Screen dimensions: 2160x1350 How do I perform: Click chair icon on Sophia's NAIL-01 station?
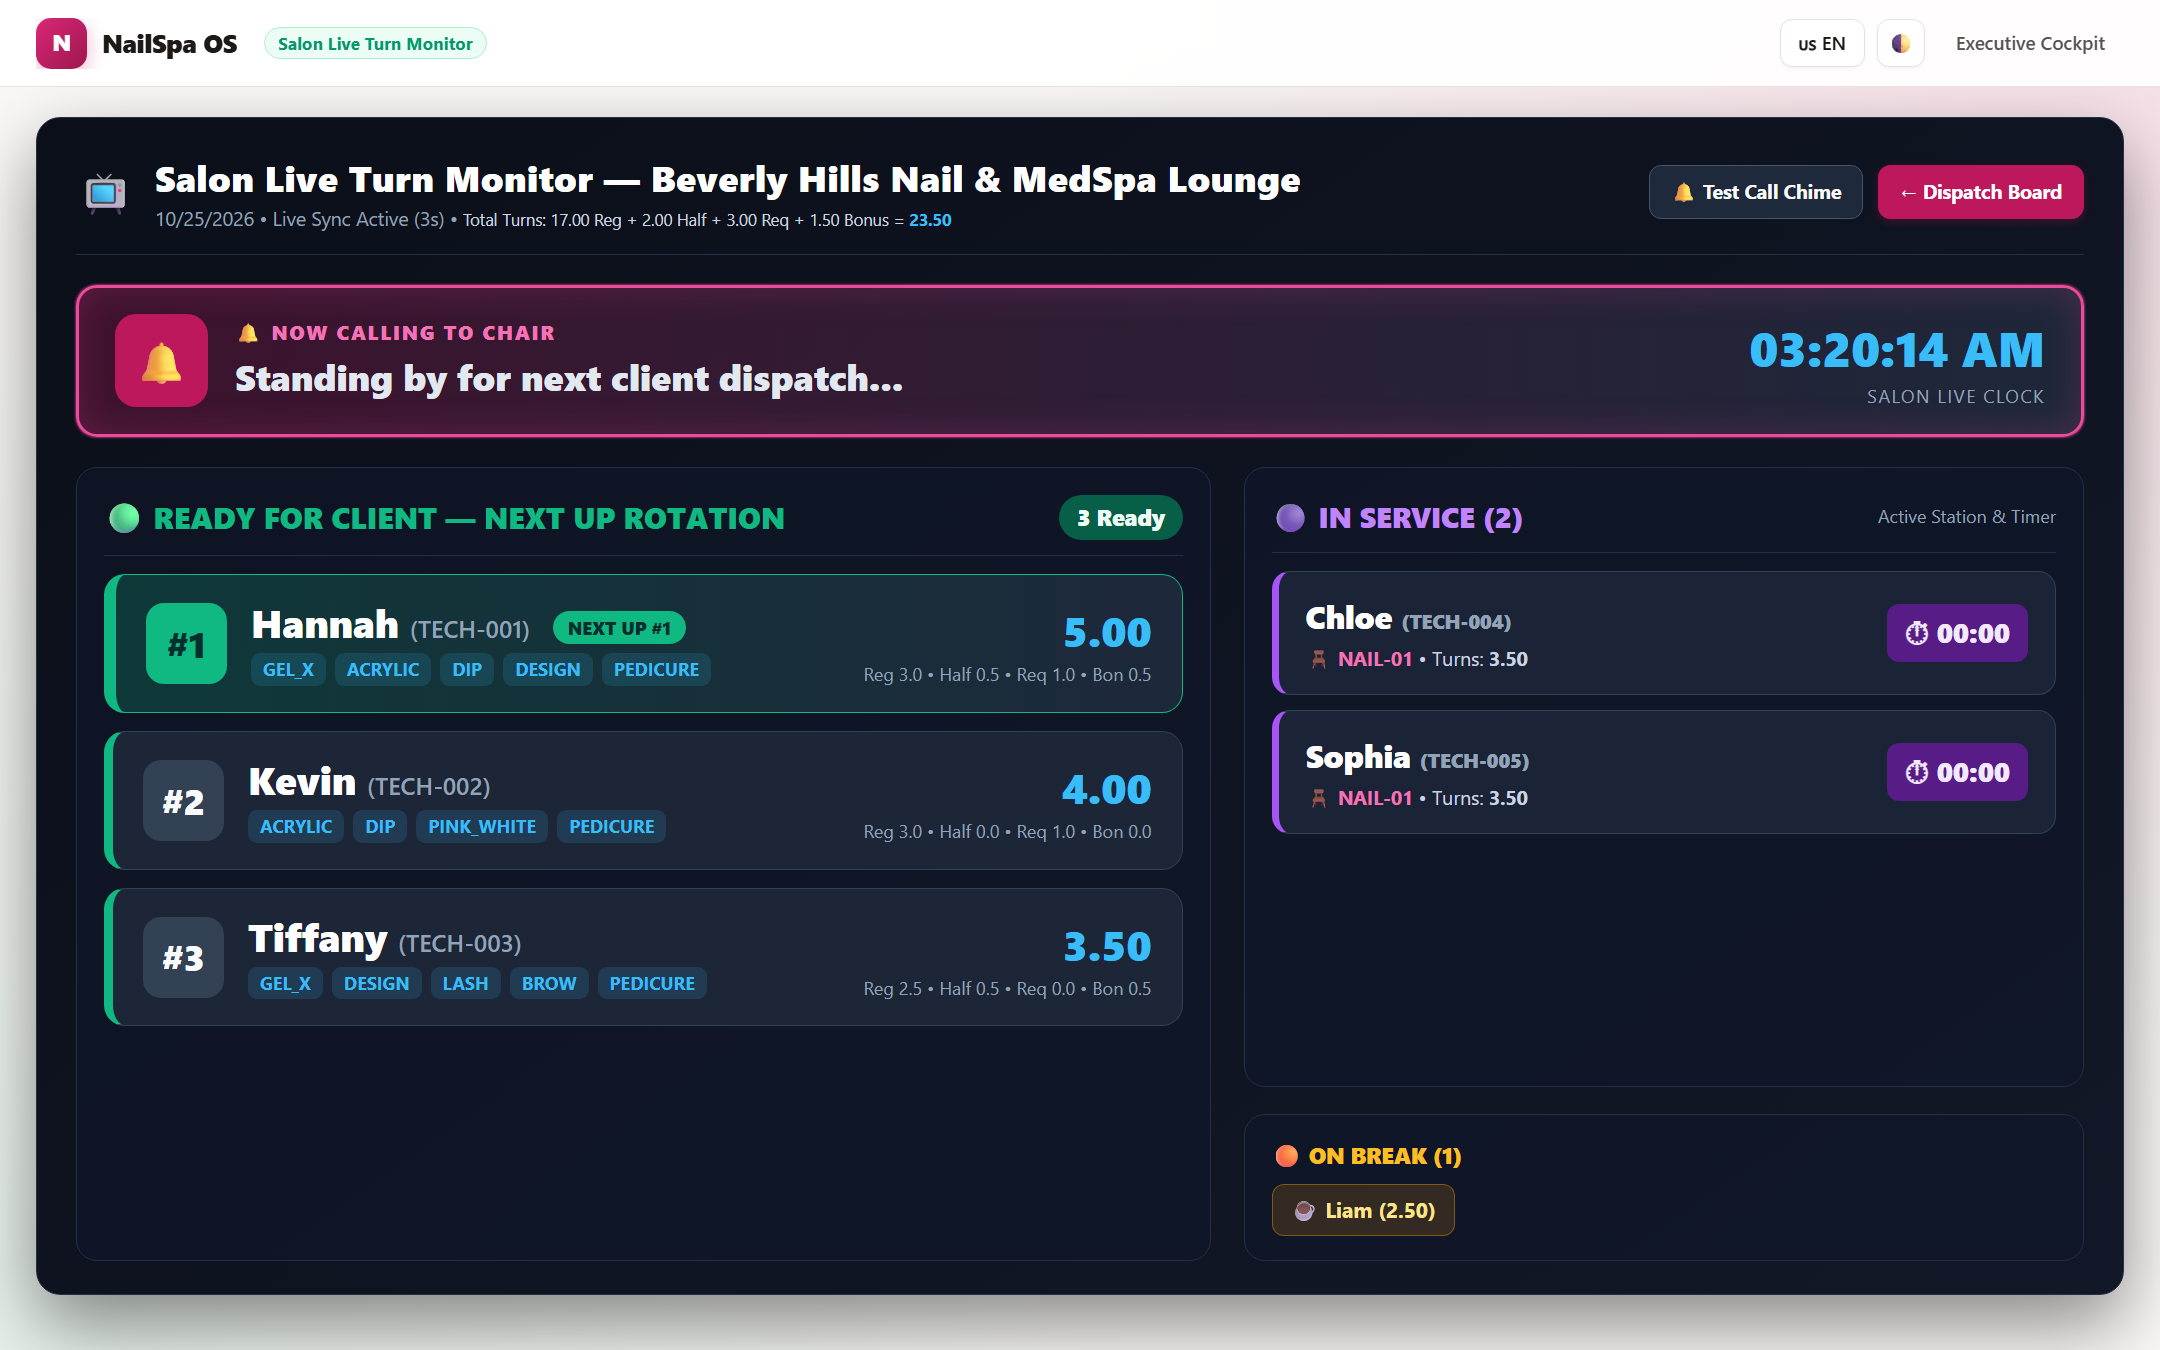click(x=1319, y=798)
